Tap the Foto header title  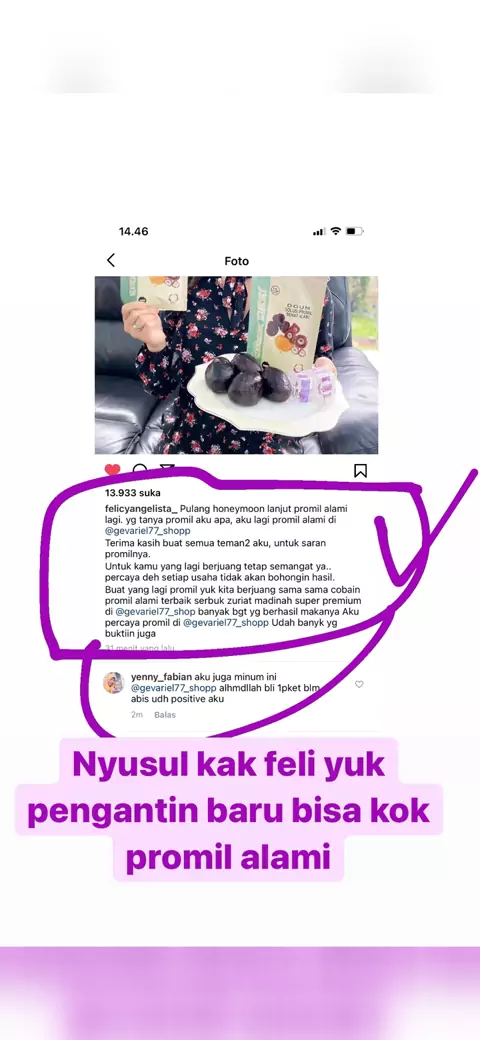pyautogui.click(x=236, y=261)
